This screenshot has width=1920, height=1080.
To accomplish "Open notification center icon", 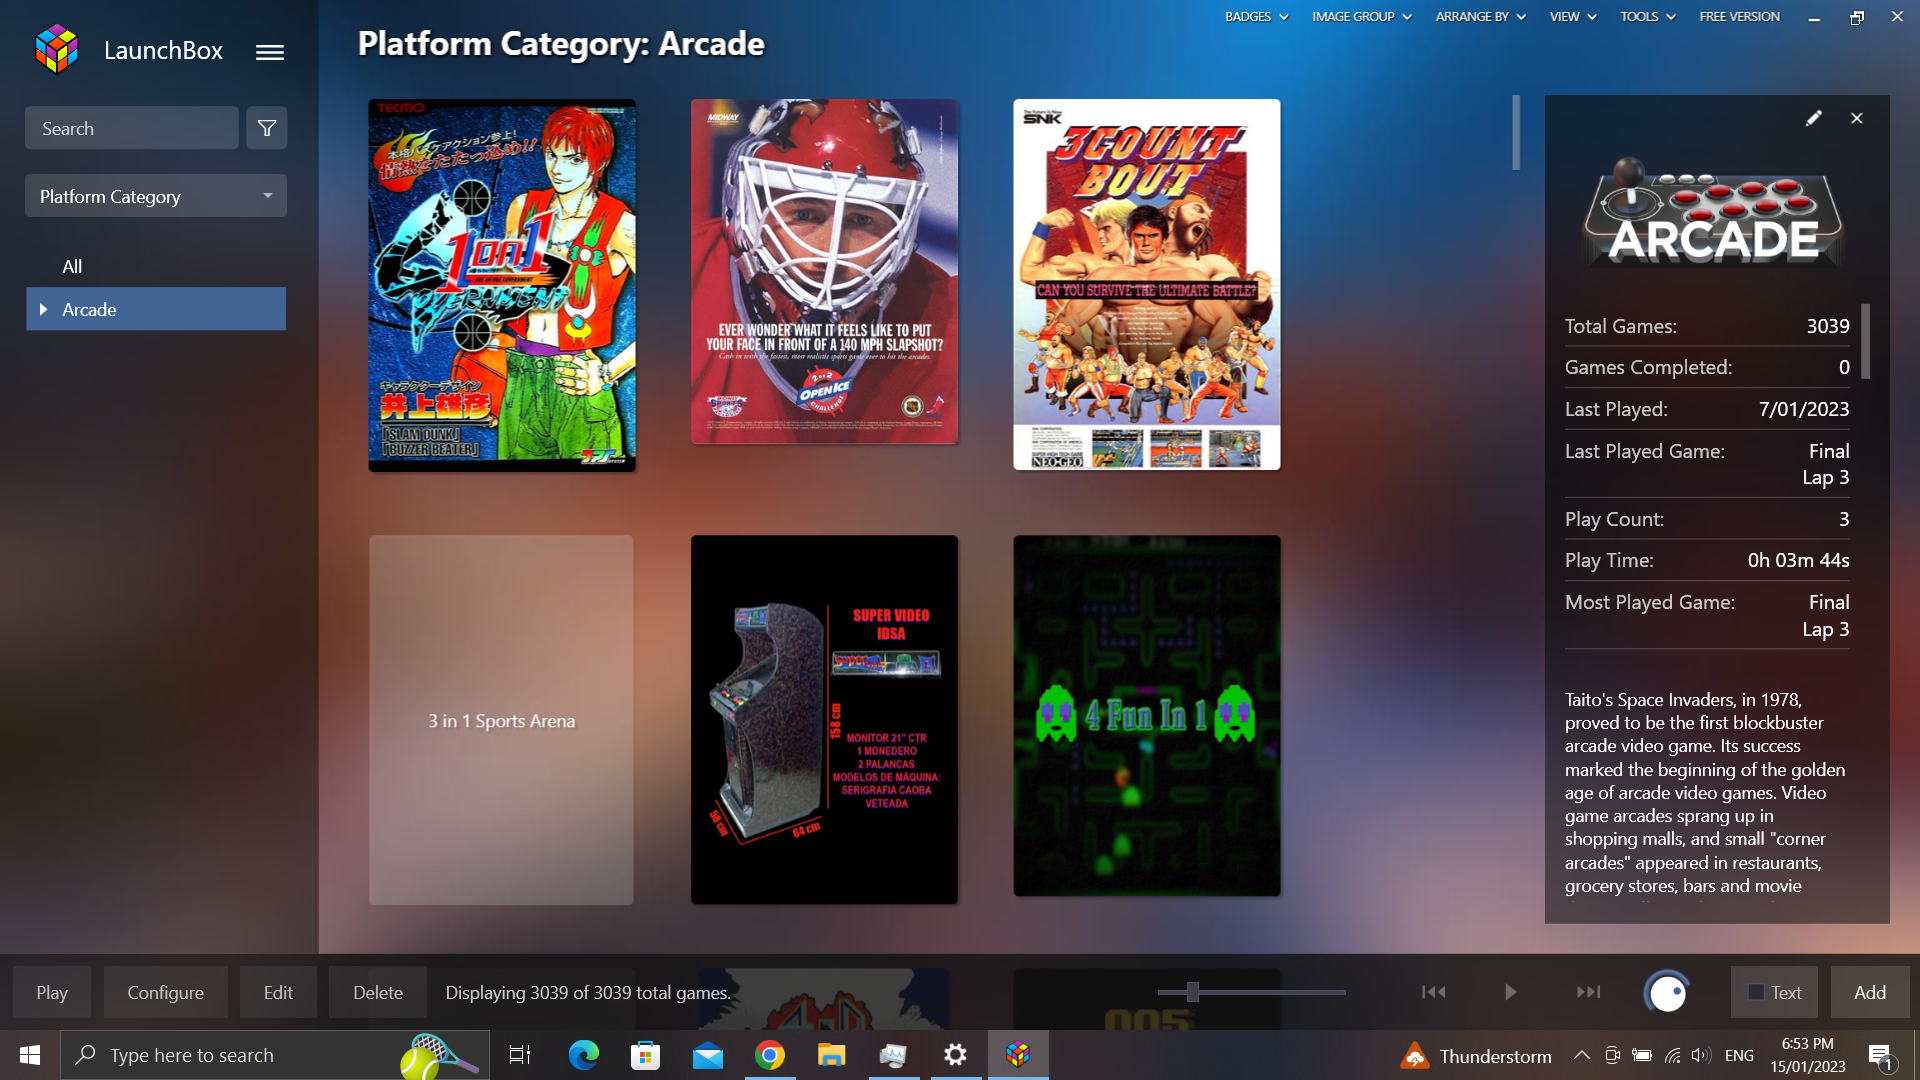I will coord(1880,1055).
